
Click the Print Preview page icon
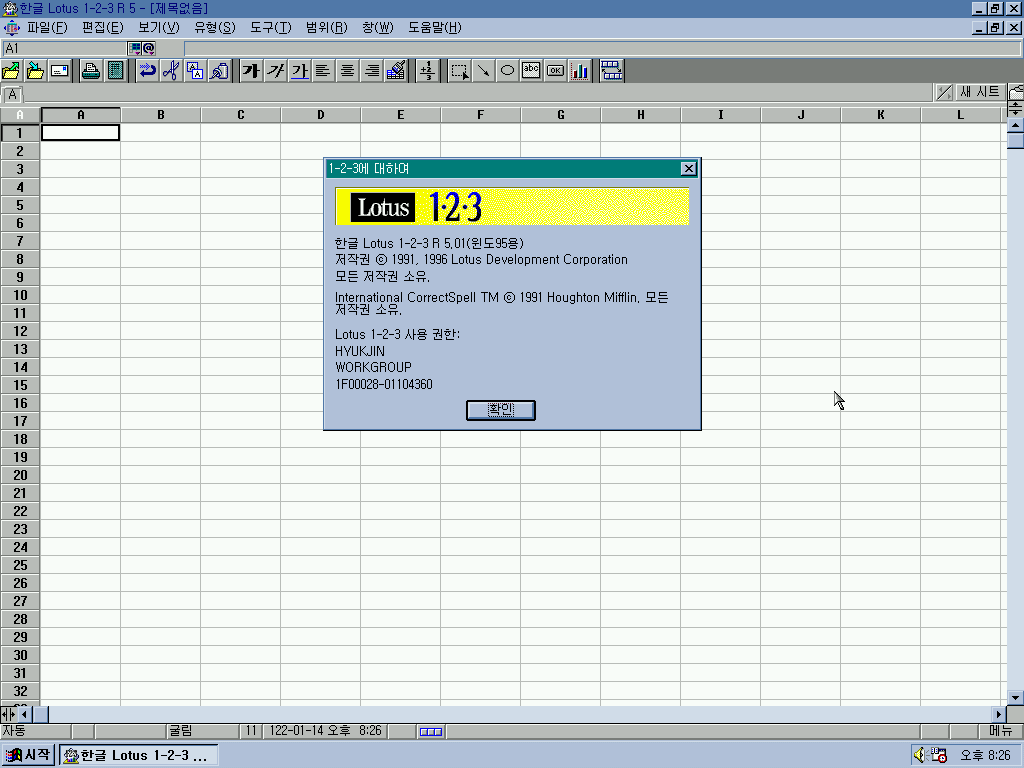pyautogui.click(x=116, y=71)
